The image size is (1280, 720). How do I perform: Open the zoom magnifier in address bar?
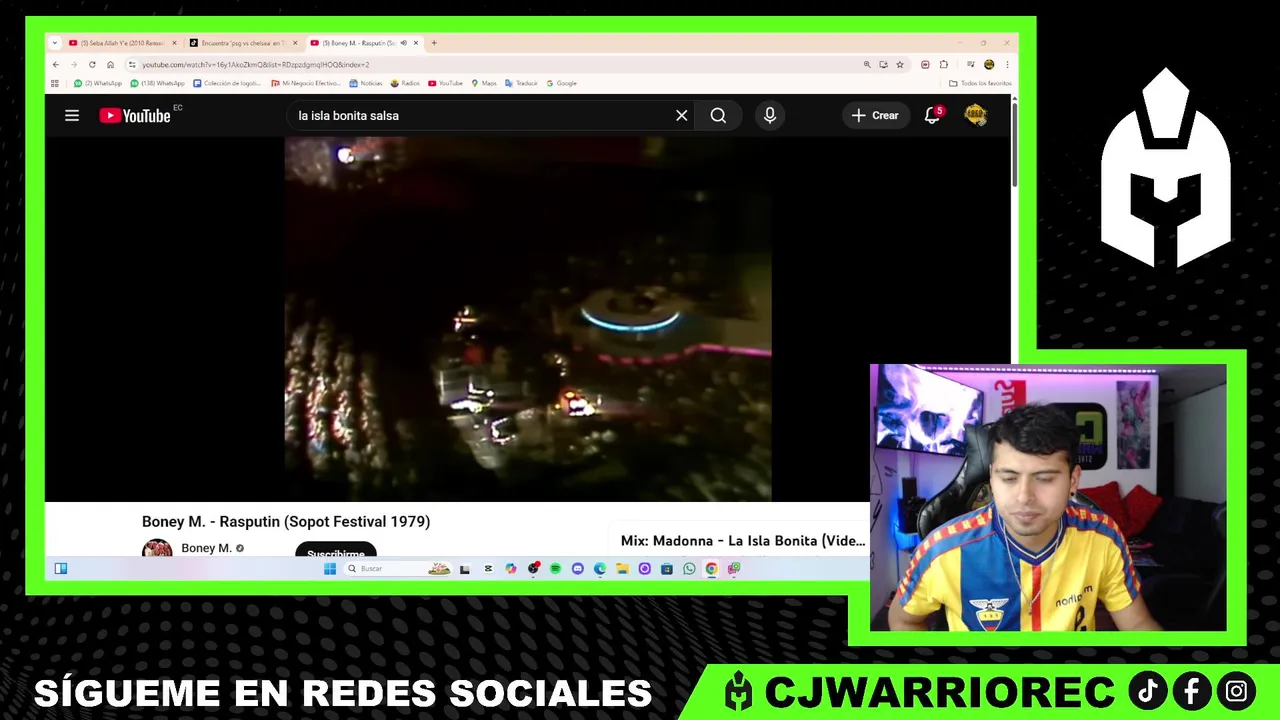click(867, 65)
